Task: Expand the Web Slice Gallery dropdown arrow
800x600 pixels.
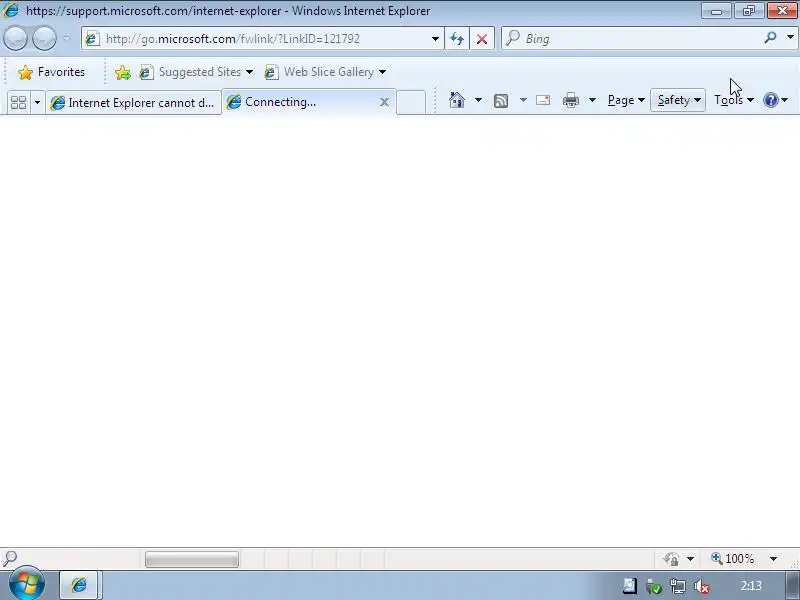Action: pyautogui.click(x=383, y=72)
